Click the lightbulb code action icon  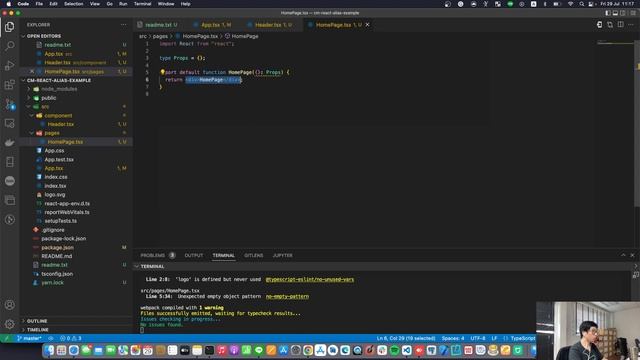pos(162,72)
